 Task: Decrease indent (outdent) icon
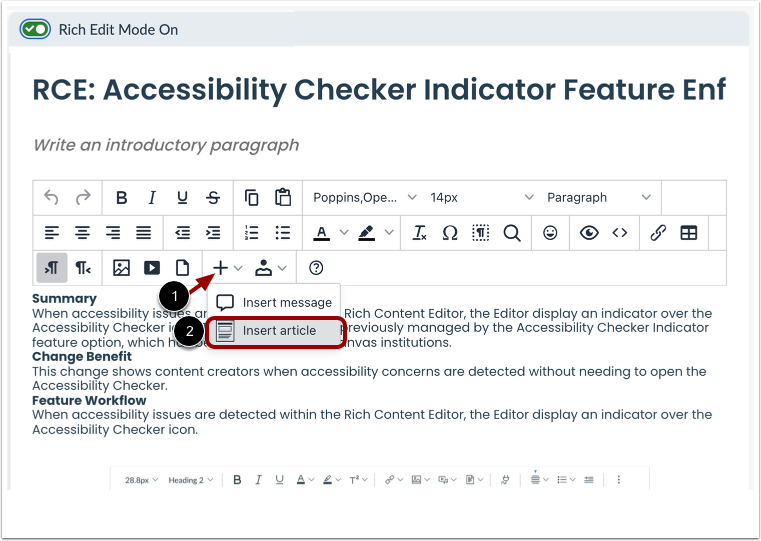click(182, 233)
